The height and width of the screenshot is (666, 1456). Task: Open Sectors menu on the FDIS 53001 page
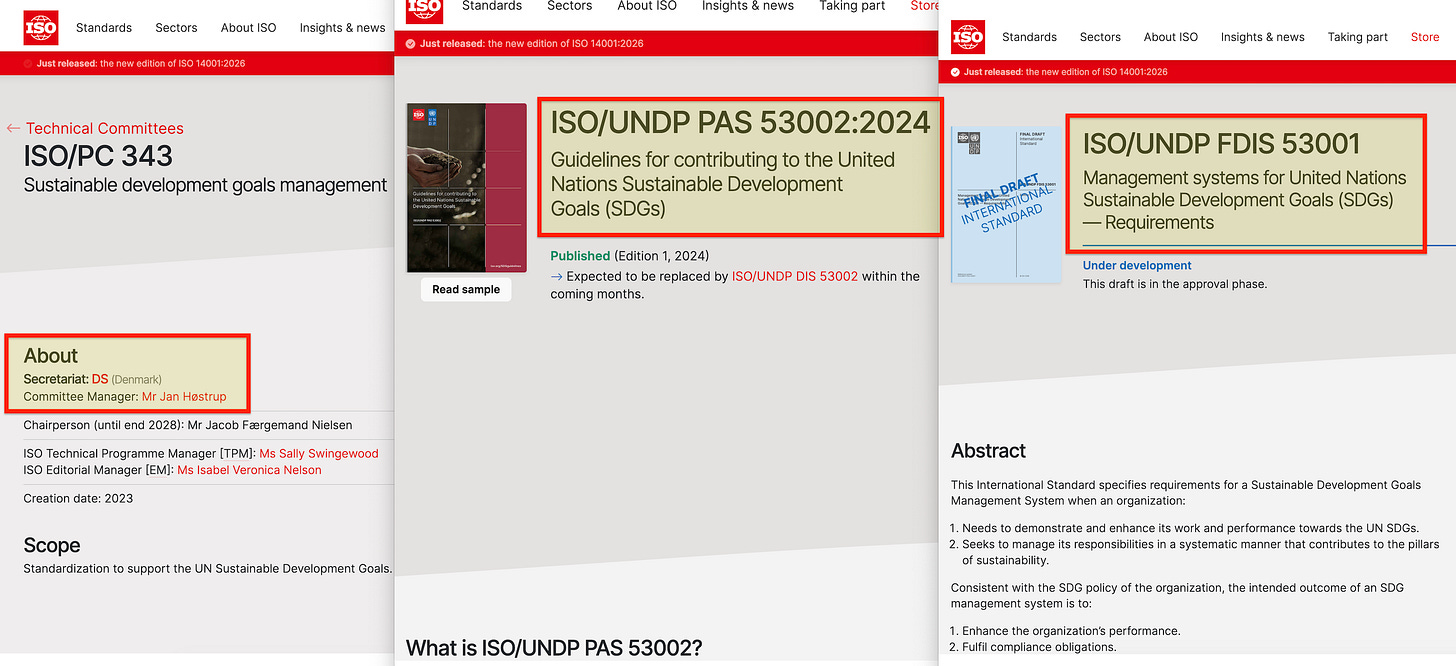click(x=1100, y=37)
